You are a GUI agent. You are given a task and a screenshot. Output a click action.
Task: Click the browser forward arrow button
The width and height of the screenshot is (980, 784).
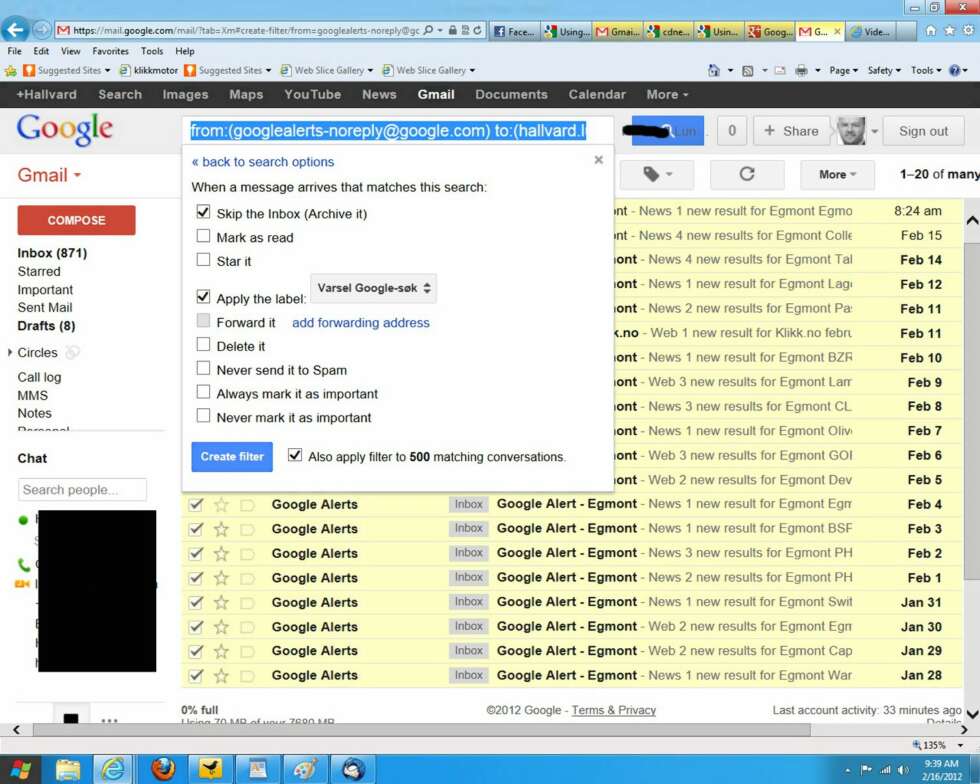[x=41, y=29]
